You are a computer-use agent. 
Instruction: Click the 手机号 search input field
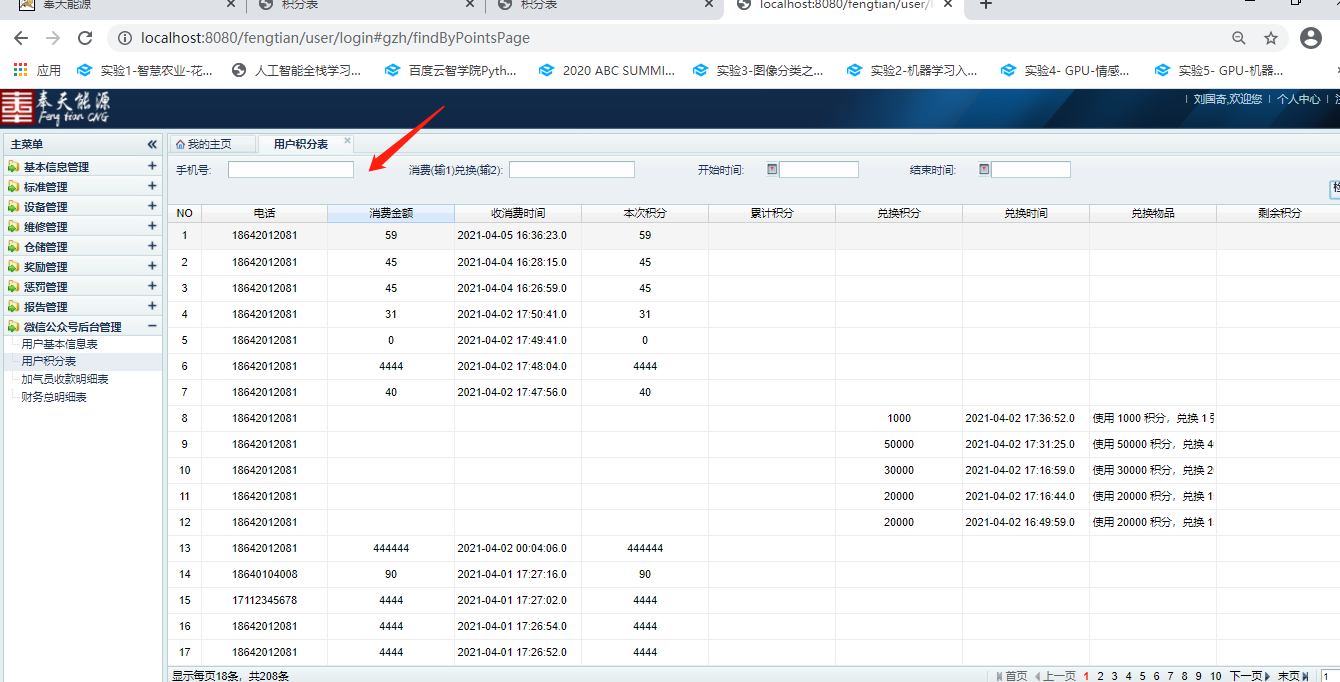pos(290,170)
